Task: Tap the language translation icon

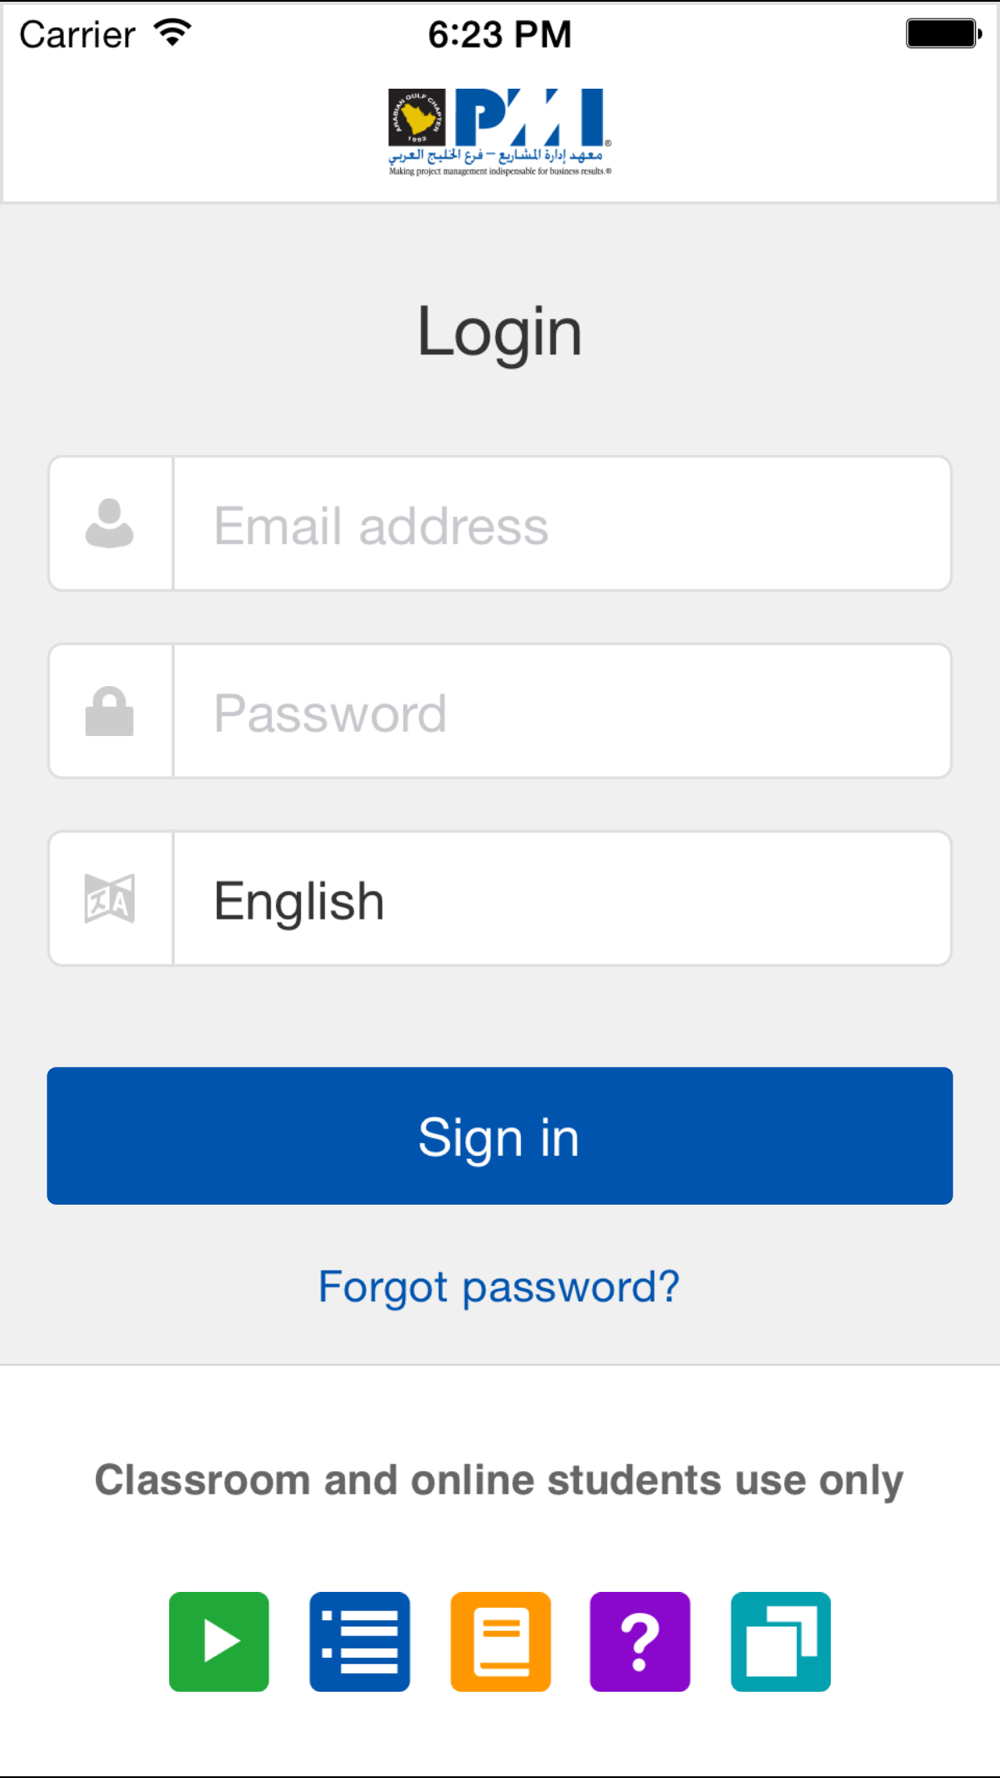Action: [110, 898]
